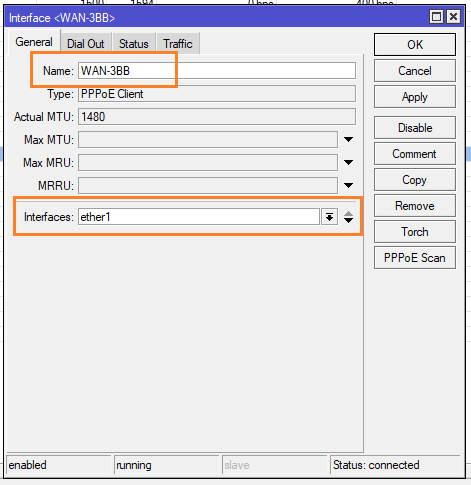
Task: Apply the interface settings
Action: (x=415, y=97)
